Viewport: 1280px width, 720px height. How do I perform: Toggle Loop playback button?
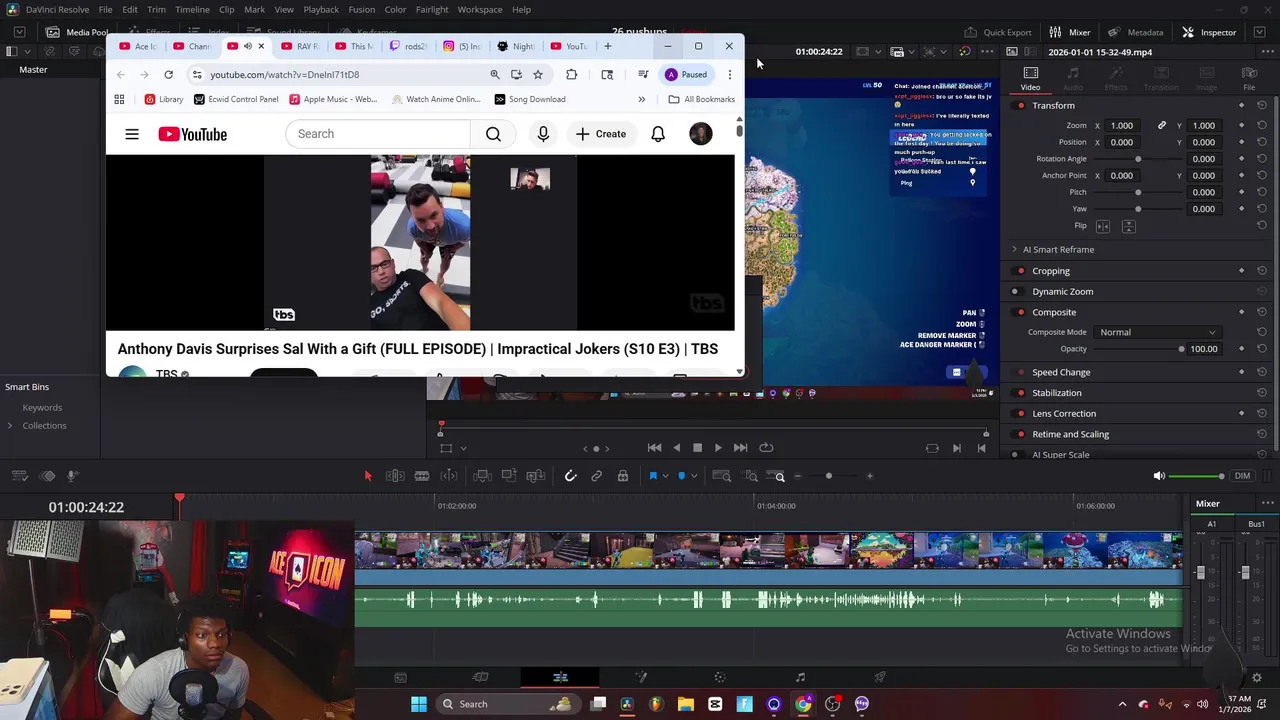766,448
